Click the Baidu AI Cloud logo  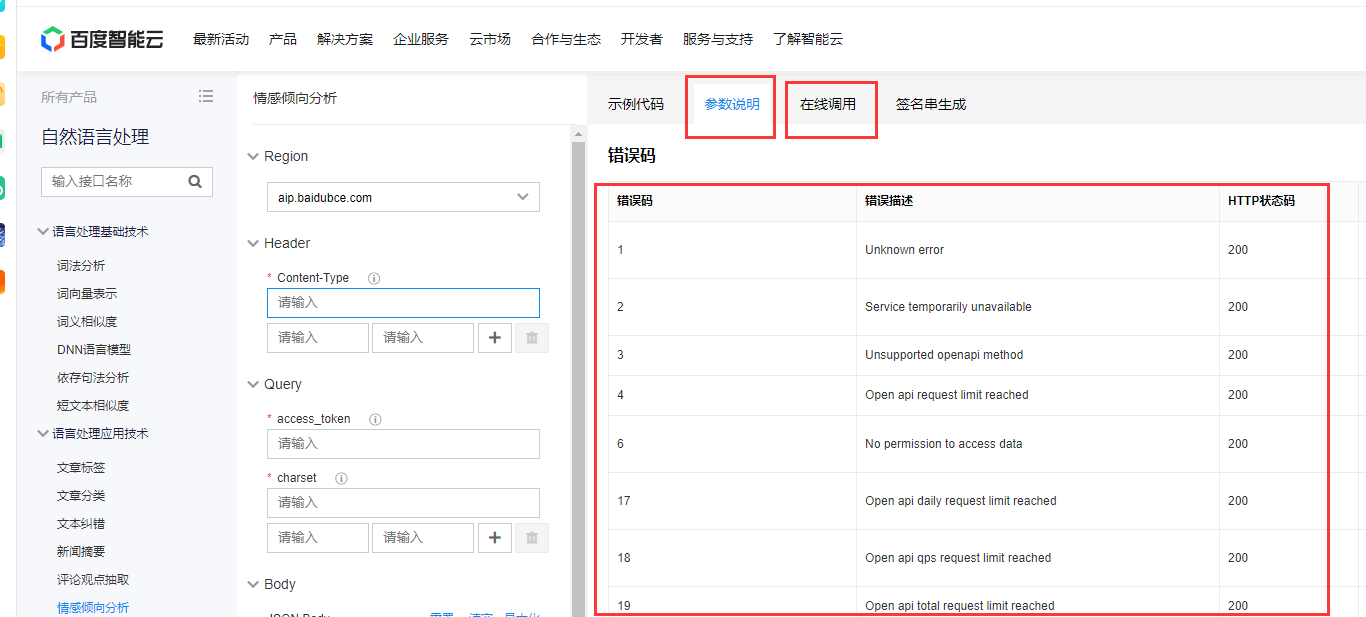click(x=101, y=39)
